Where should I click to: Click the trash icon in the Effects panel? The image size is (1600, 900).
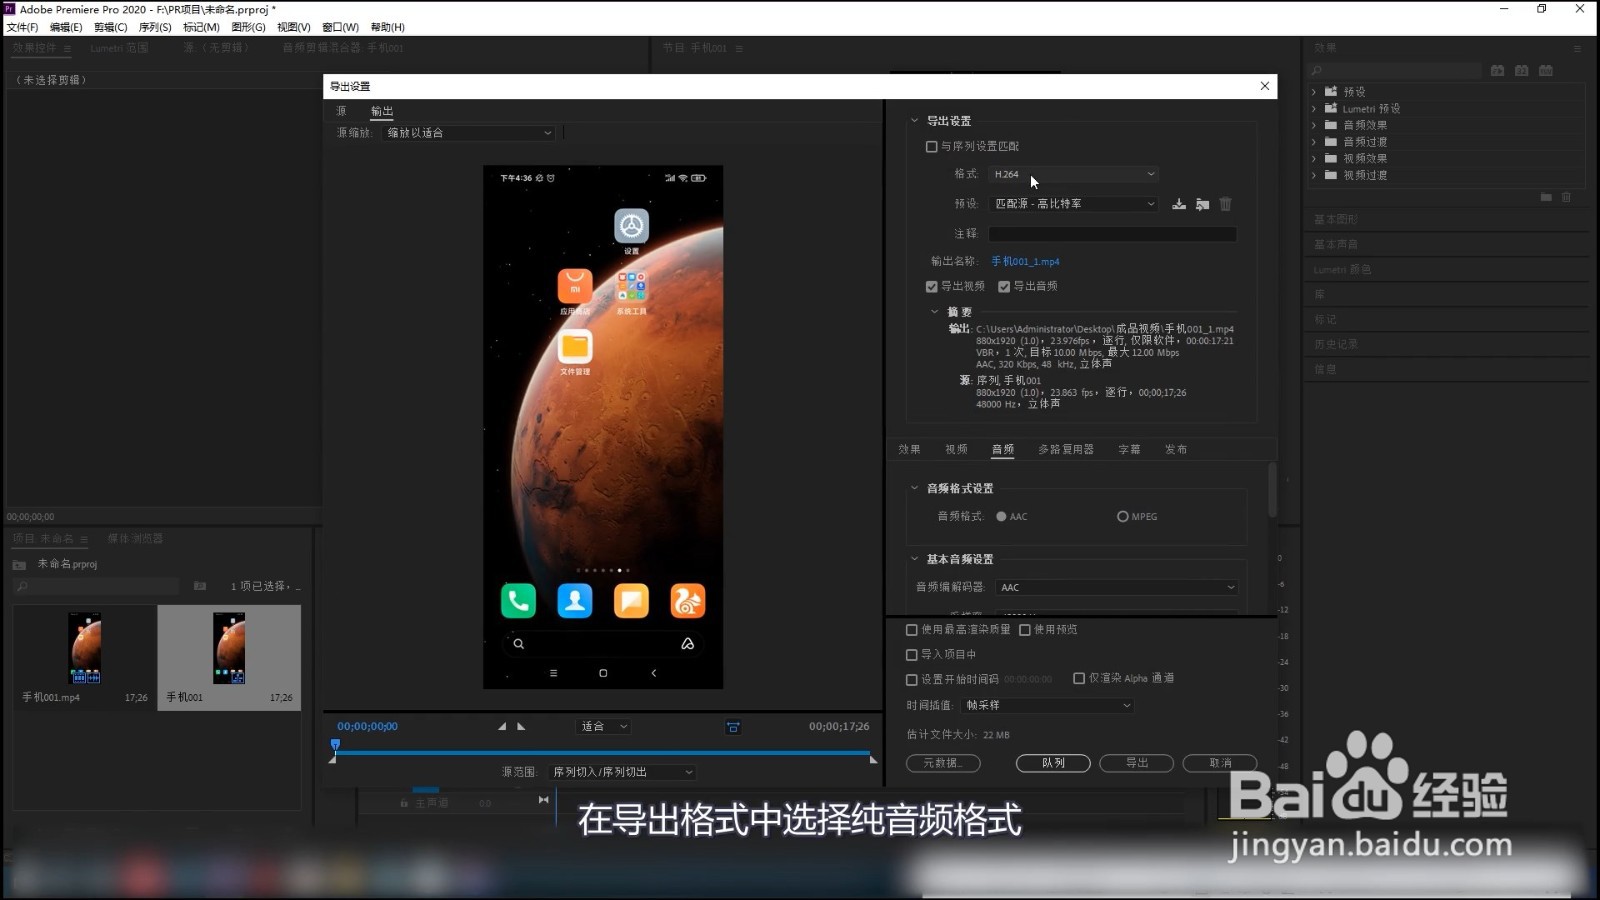(x=1566, y=196)
